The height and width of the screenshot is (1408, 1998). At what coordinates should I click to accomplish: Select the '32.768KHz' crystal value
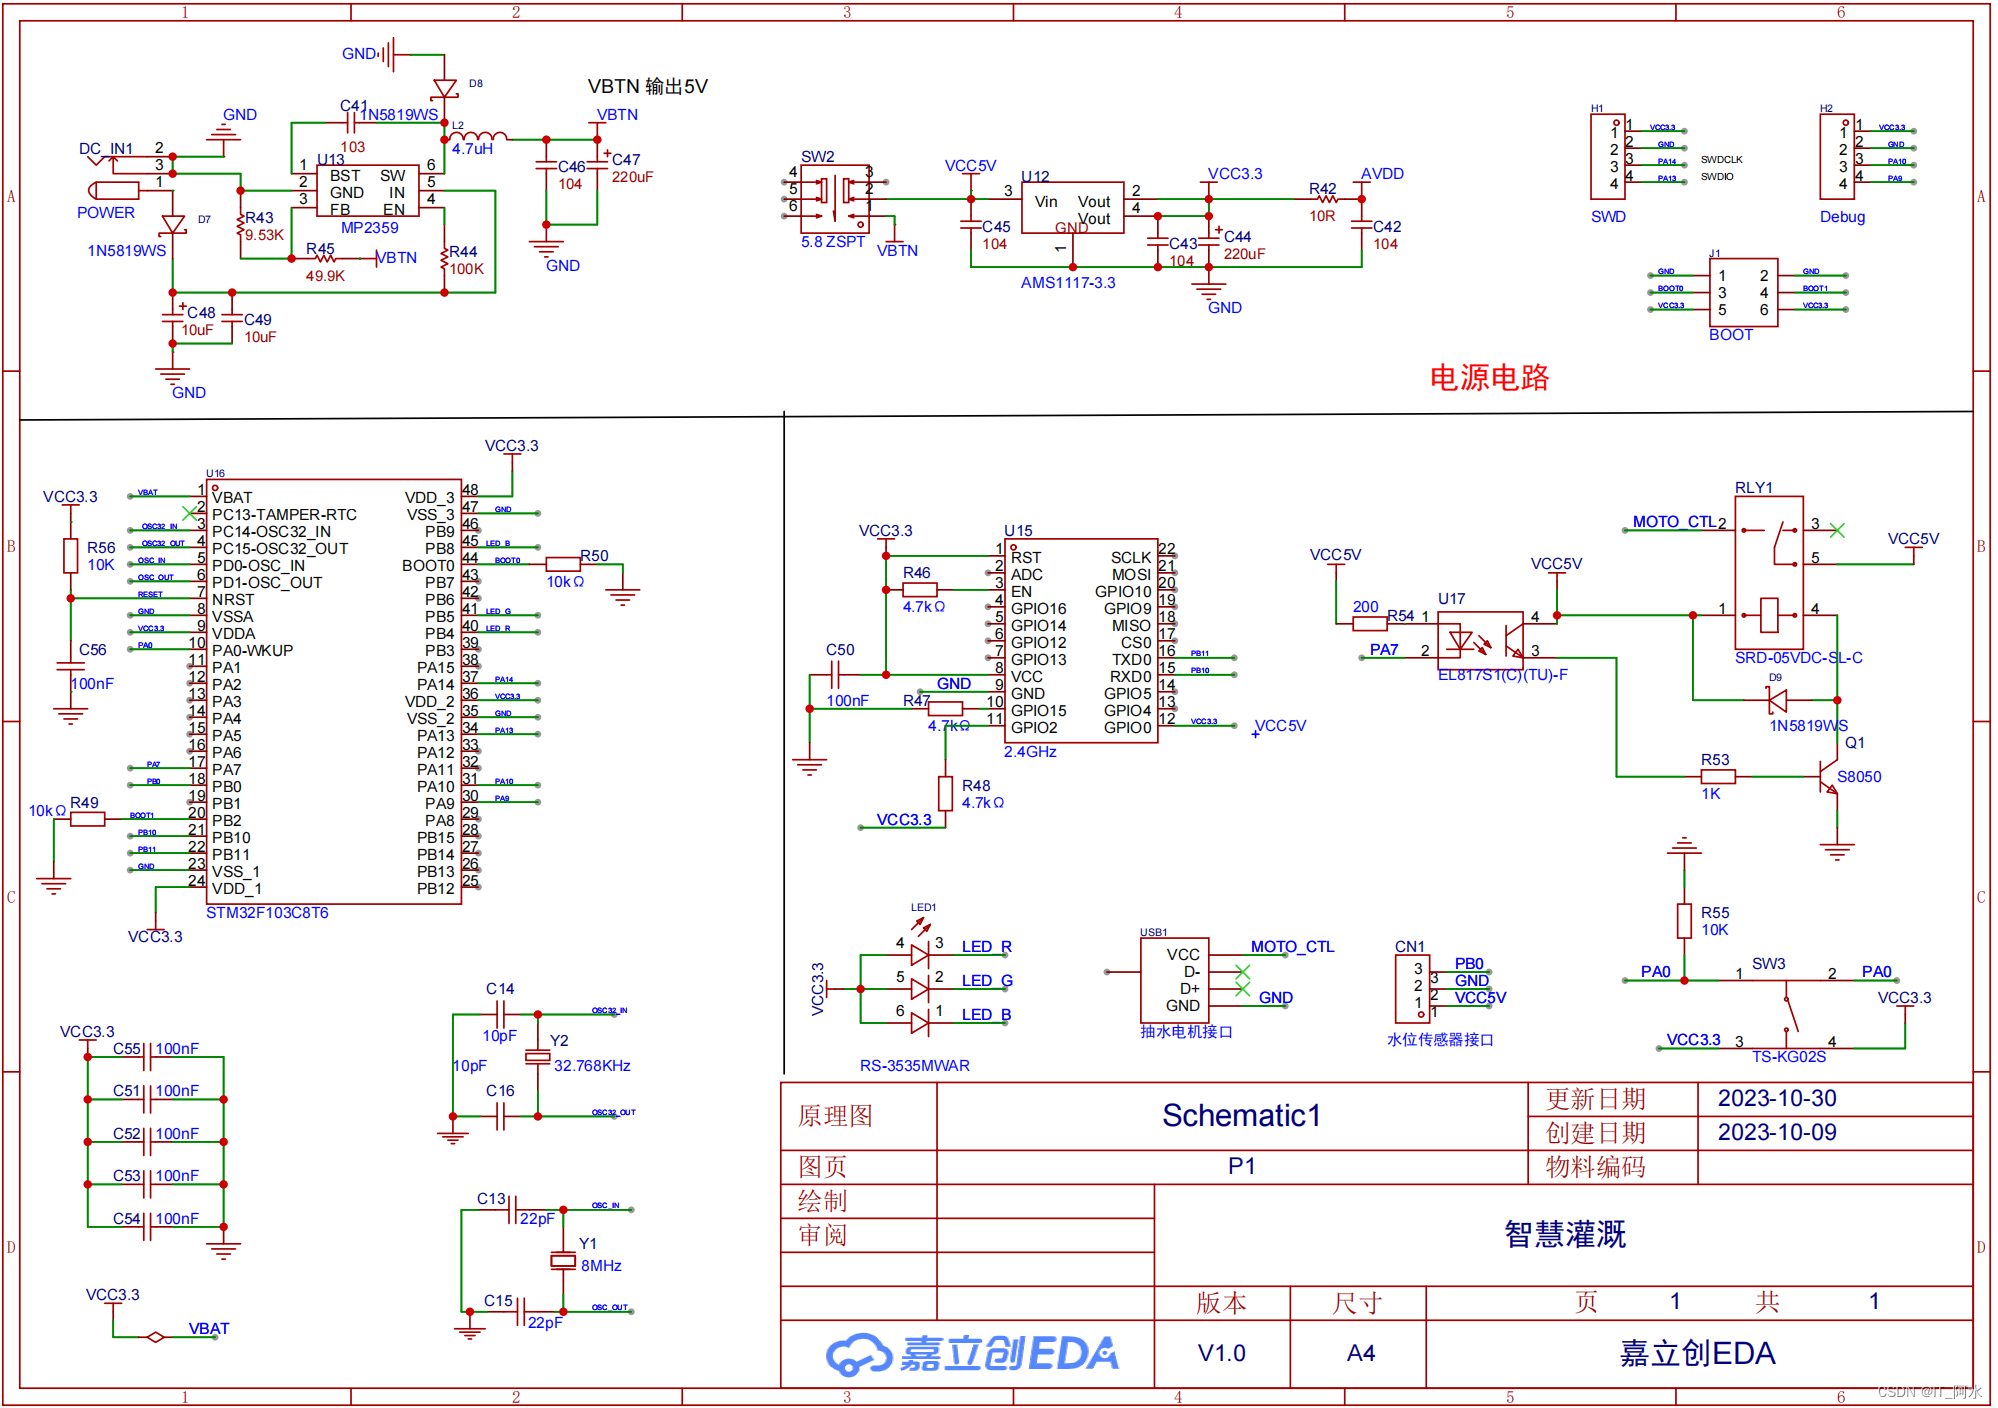[x=592, y=1066]
